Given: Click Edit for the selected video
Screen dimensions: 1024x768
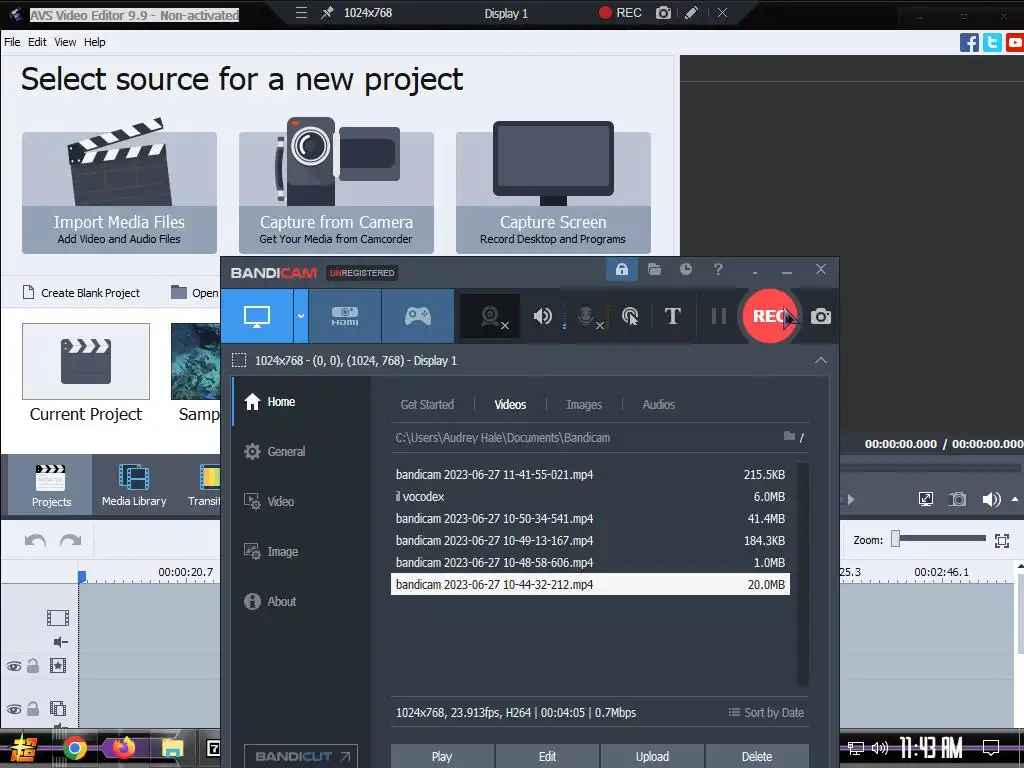Looking at the screenshot, I should [x=547, y=756].
